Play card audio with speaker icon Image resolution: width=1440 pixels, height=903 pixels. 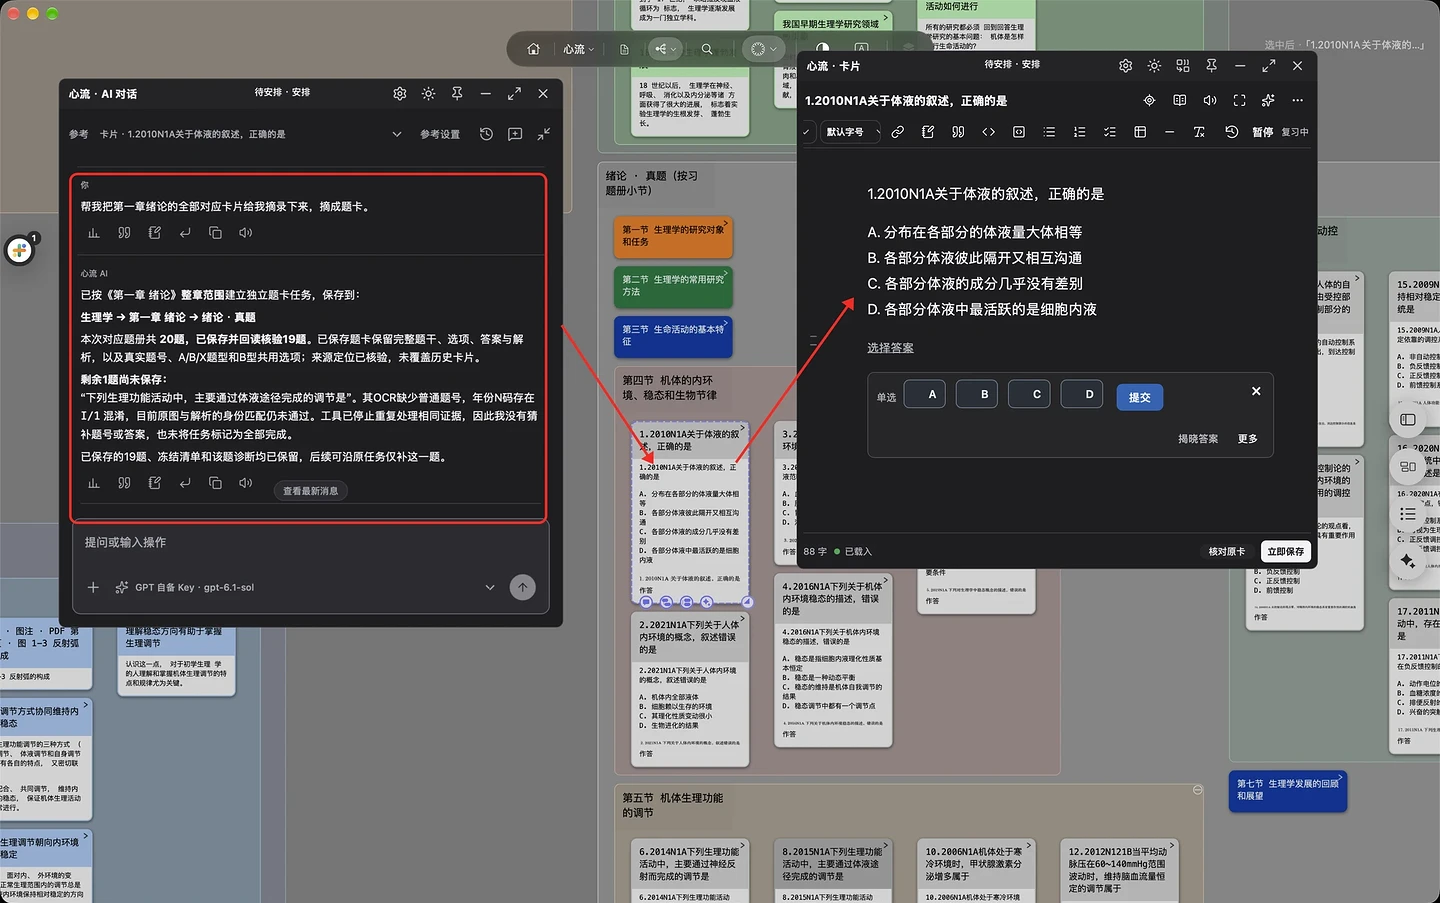[1209, 100]
